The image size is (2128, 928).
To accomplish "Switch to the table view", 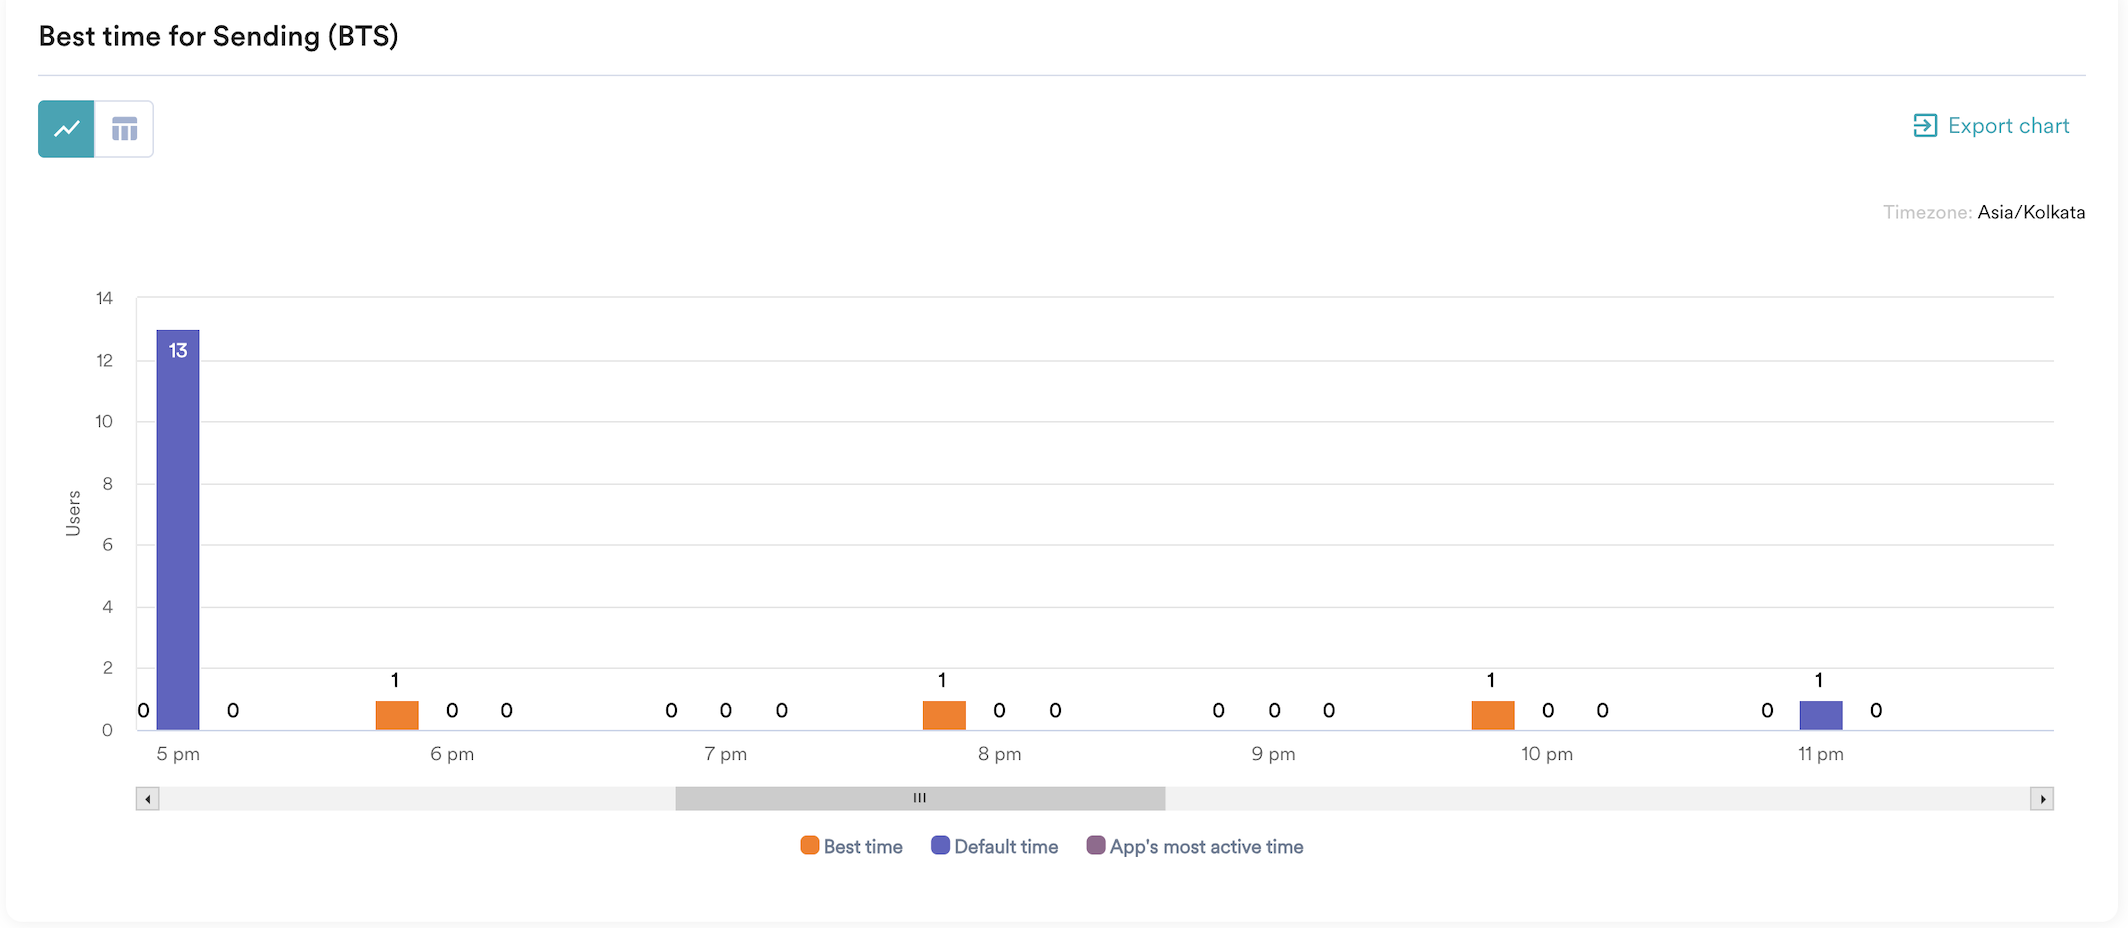I will coord(124,129).
